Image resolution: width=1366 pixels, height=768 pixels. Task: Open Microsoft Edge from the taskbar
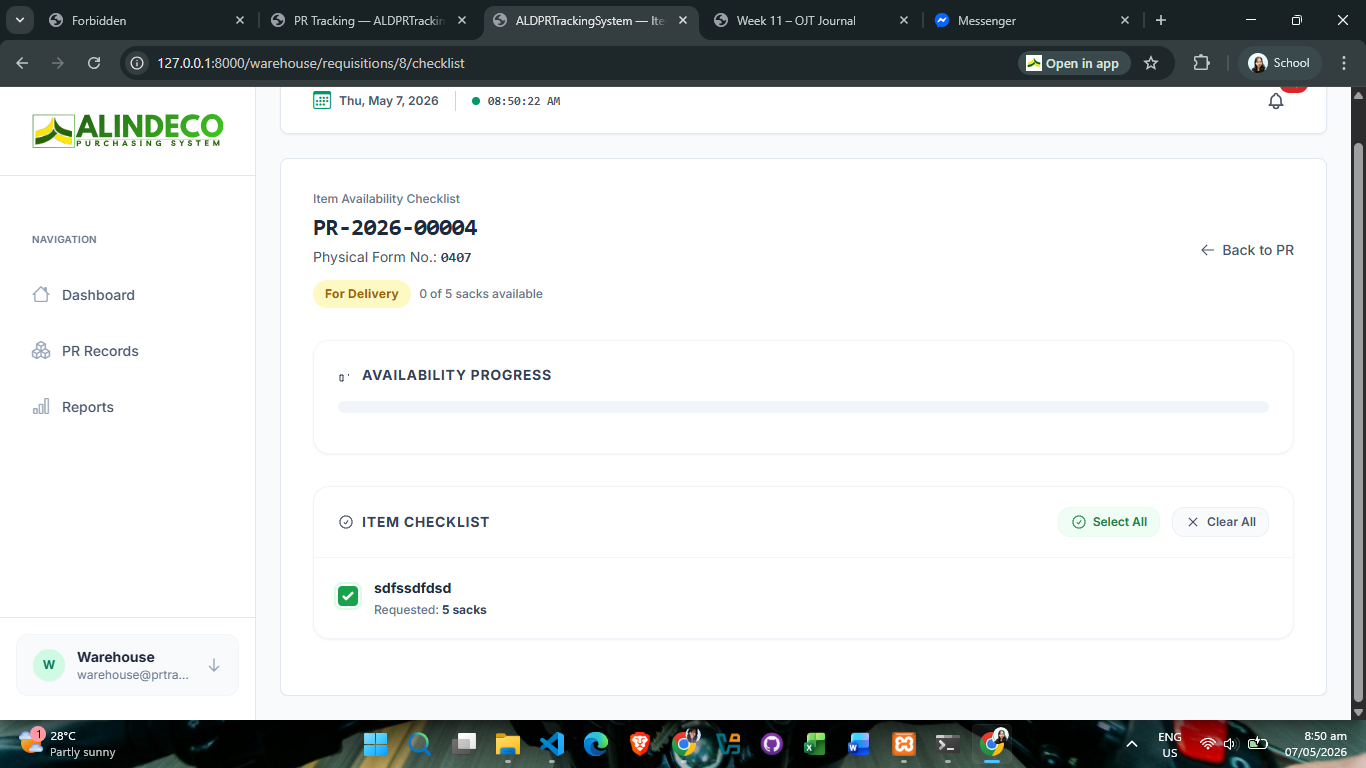pyautogui.click(x=596, y=744)
